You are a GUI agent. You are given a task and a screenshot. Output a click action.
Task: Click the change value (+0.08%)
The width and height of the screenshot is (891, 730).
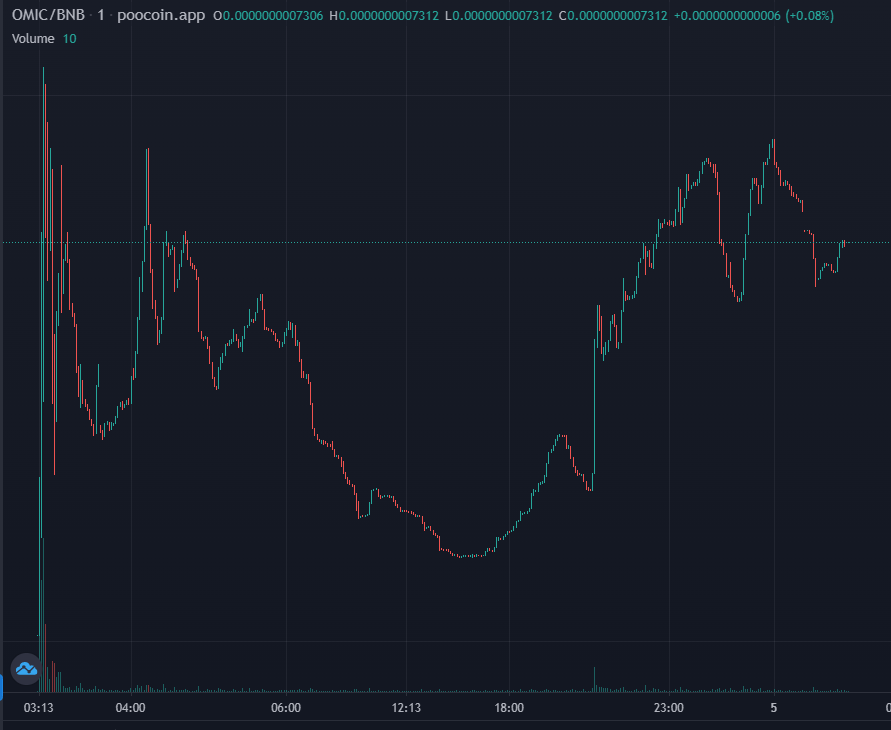[810, 16]
